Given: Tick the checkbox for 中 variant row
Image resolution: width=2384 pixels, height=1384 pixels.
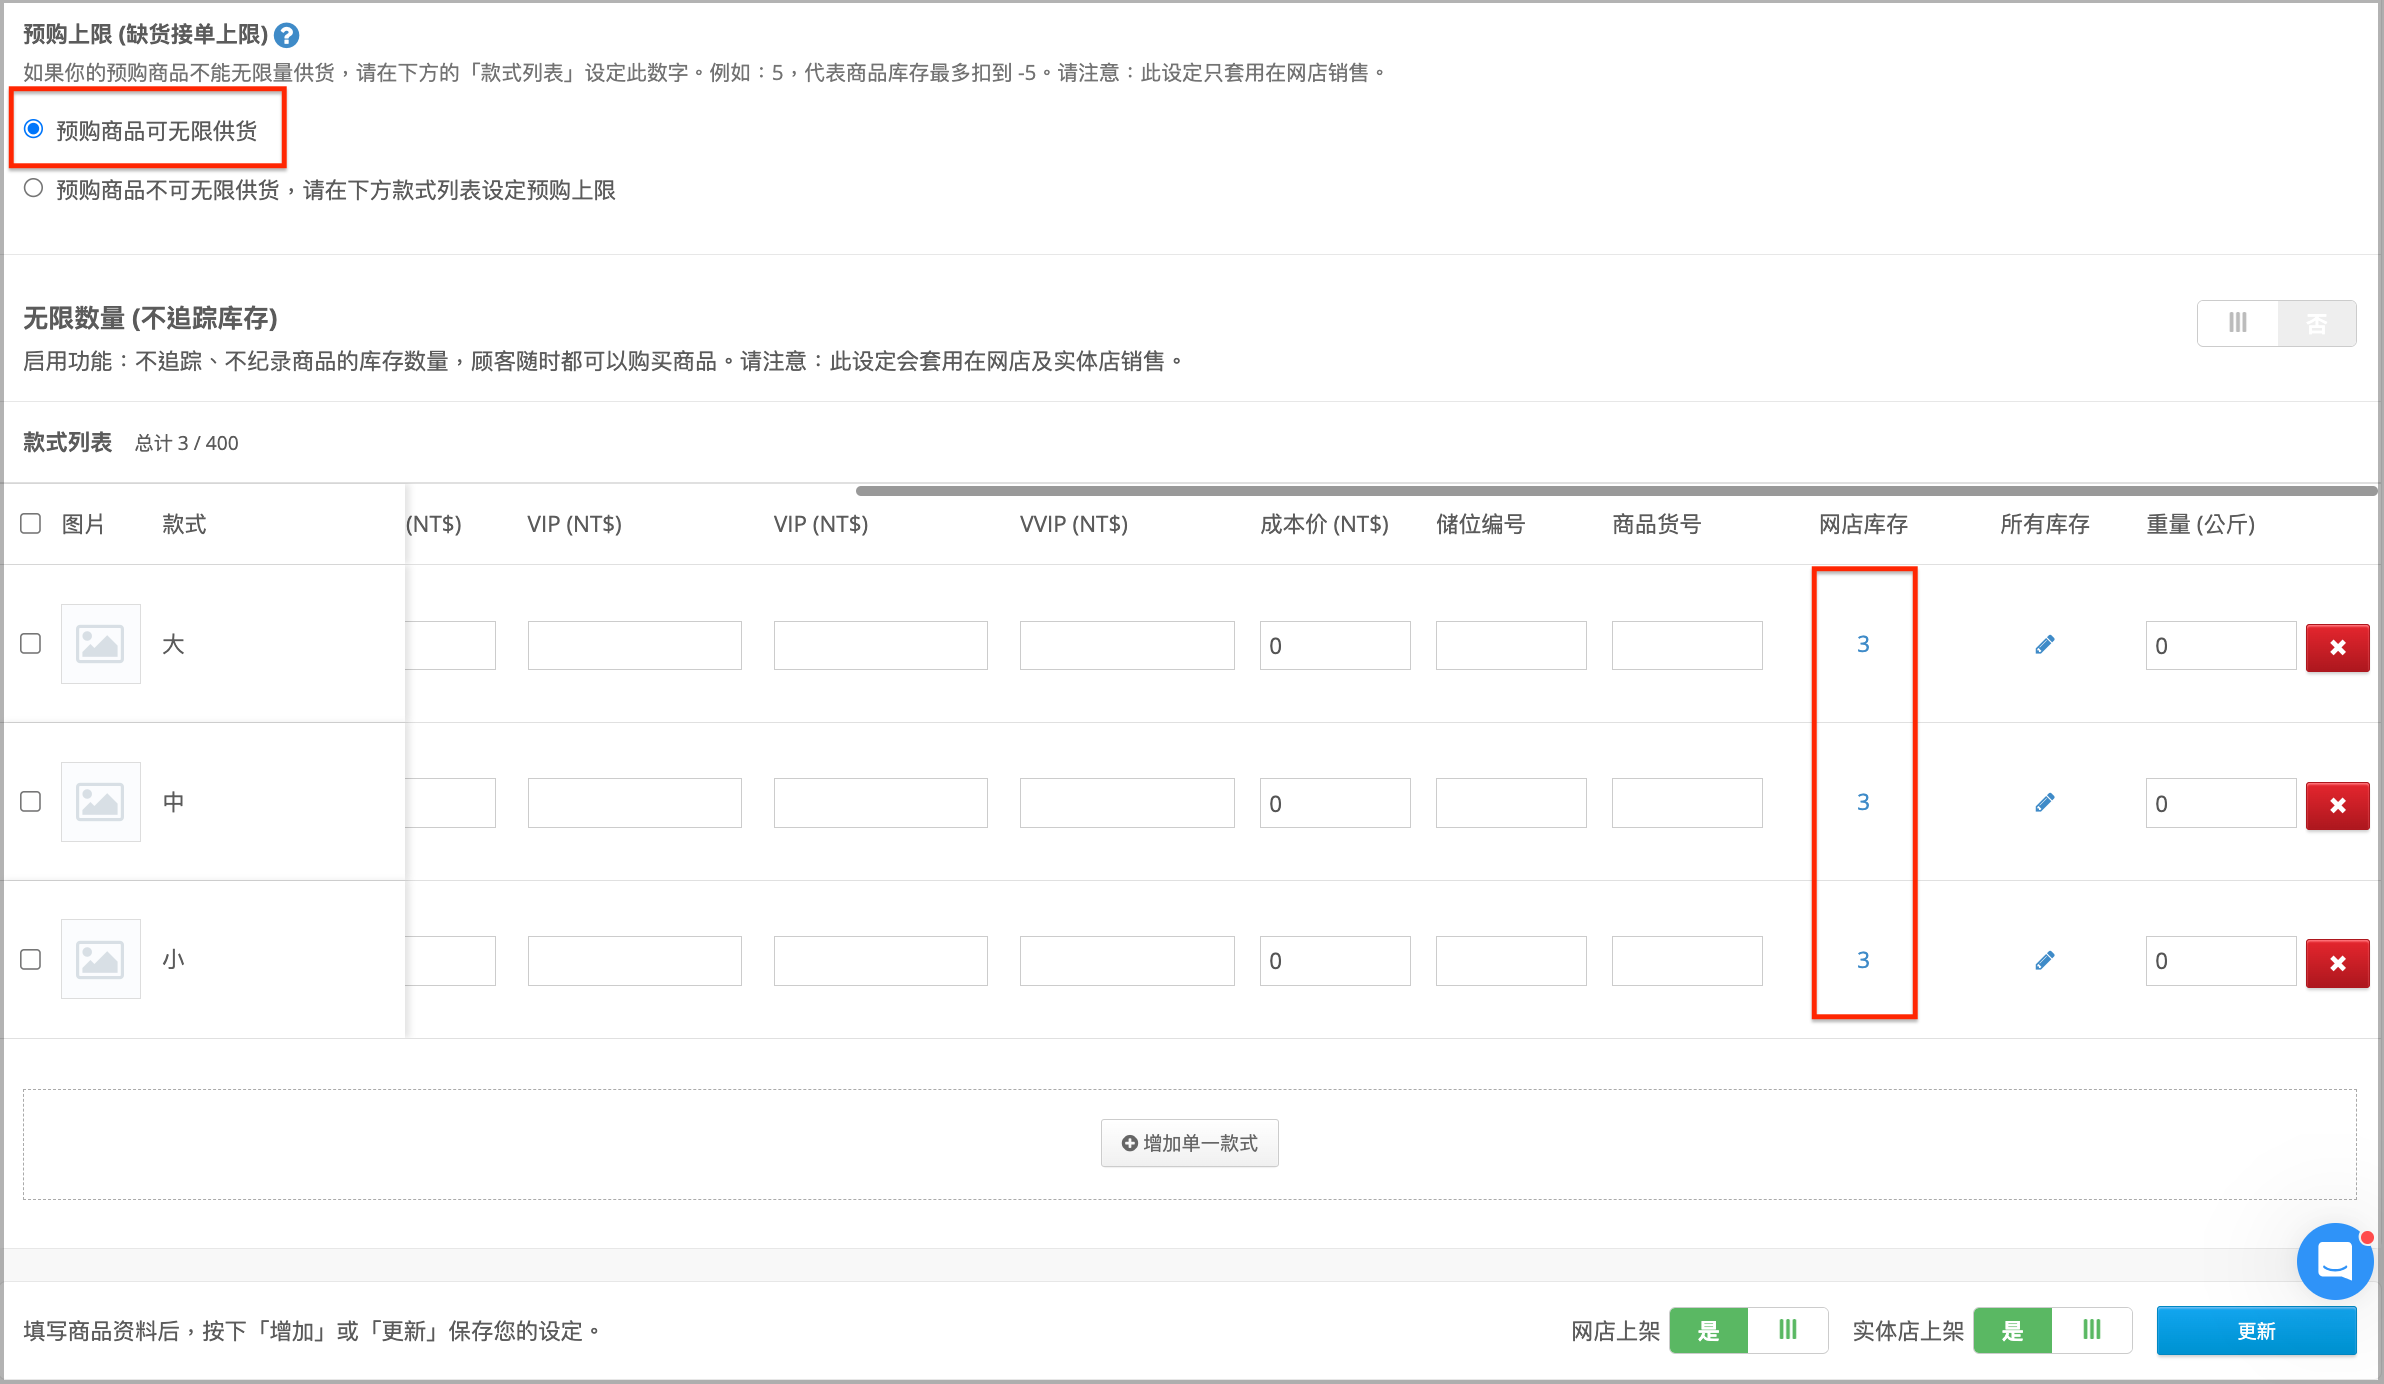Looking at the screenshot, I should tap(31, 801).
